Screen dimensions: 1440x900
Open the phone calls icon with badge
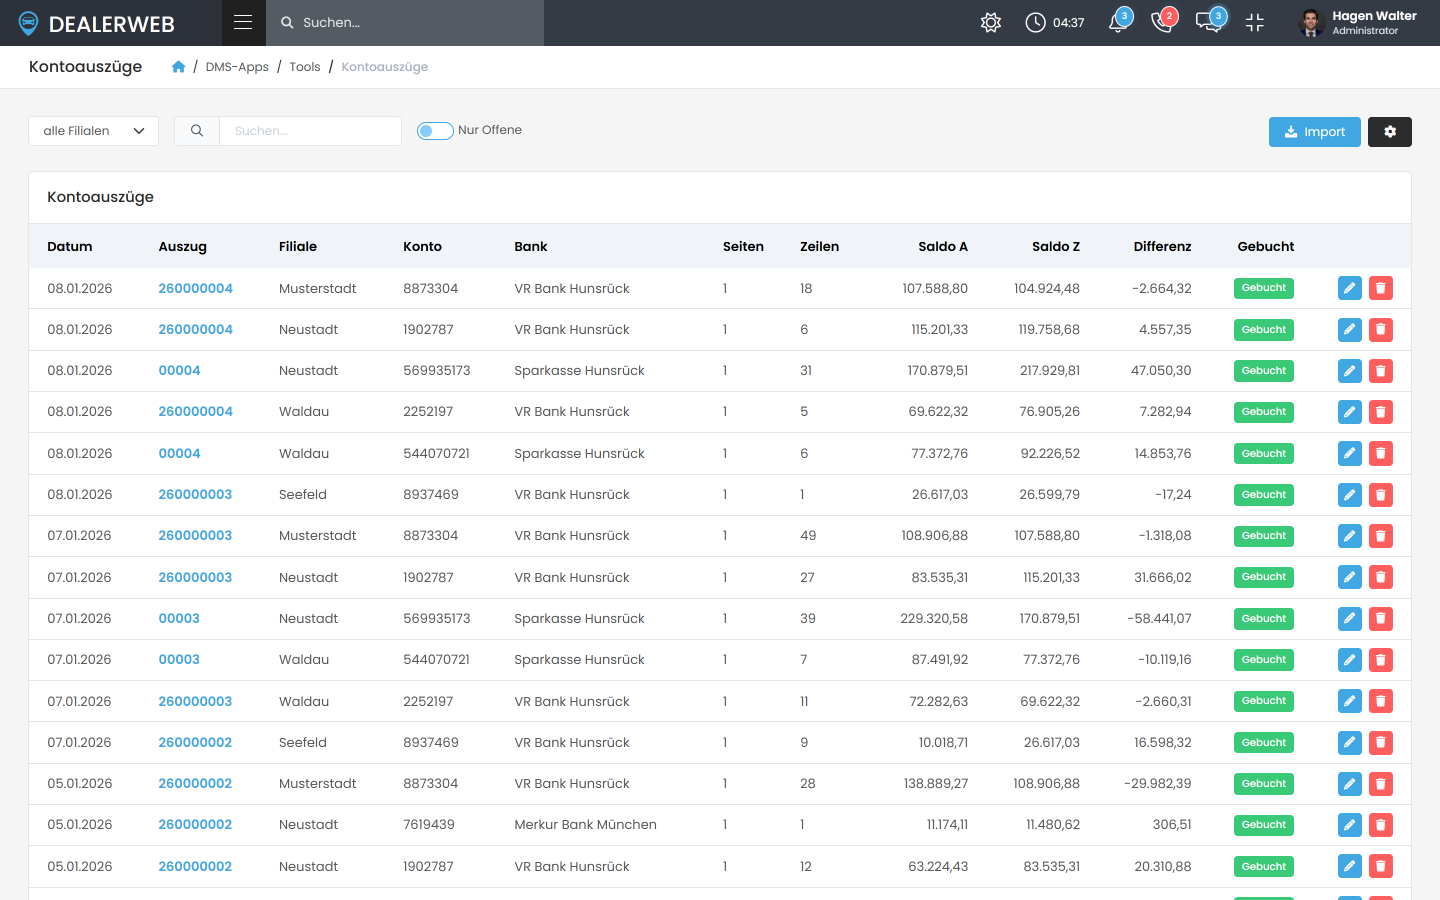point(1163,22)
